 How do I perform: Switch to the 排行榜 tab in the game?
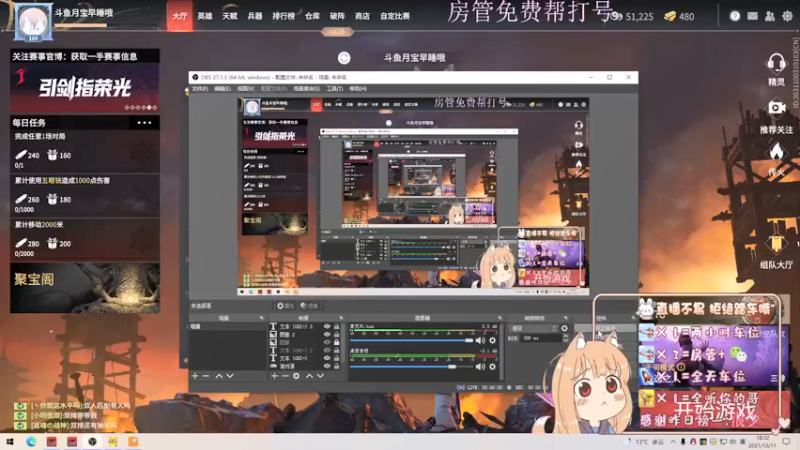point(283,16)
